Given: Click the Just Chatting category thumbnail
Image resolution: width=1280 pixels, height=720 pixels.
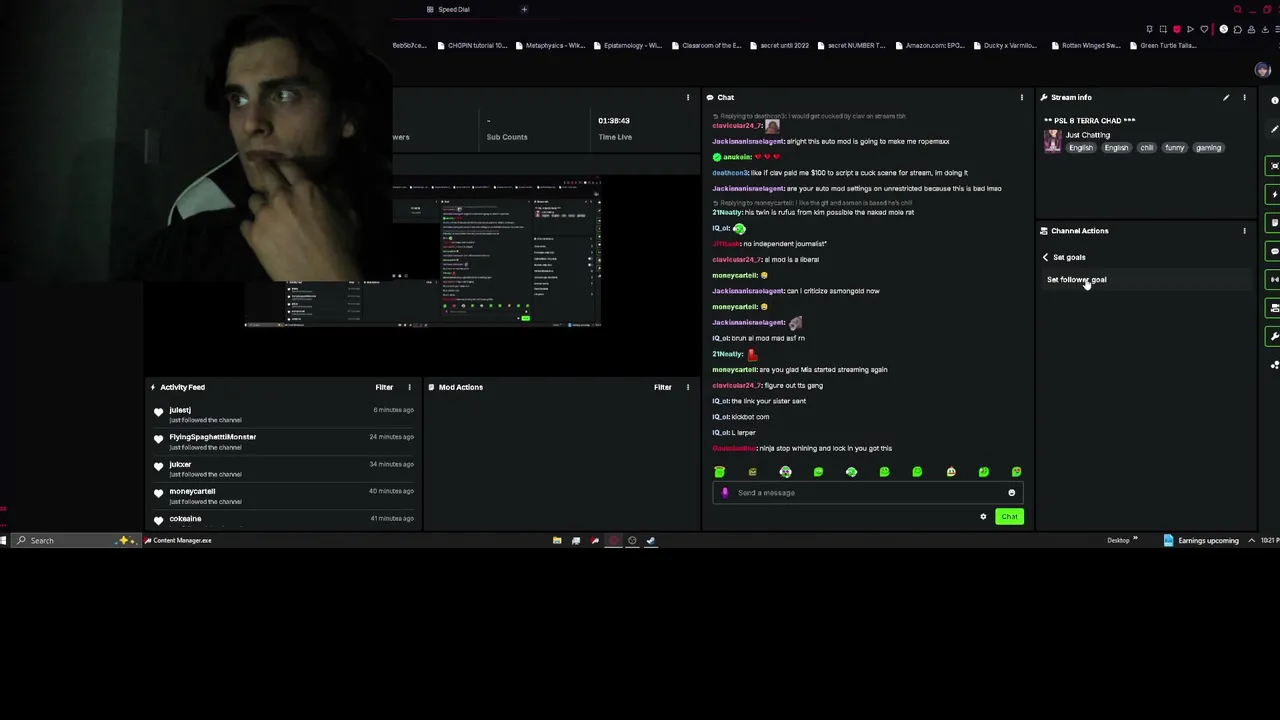Looking at the screenshot, I should point(1052,141).
